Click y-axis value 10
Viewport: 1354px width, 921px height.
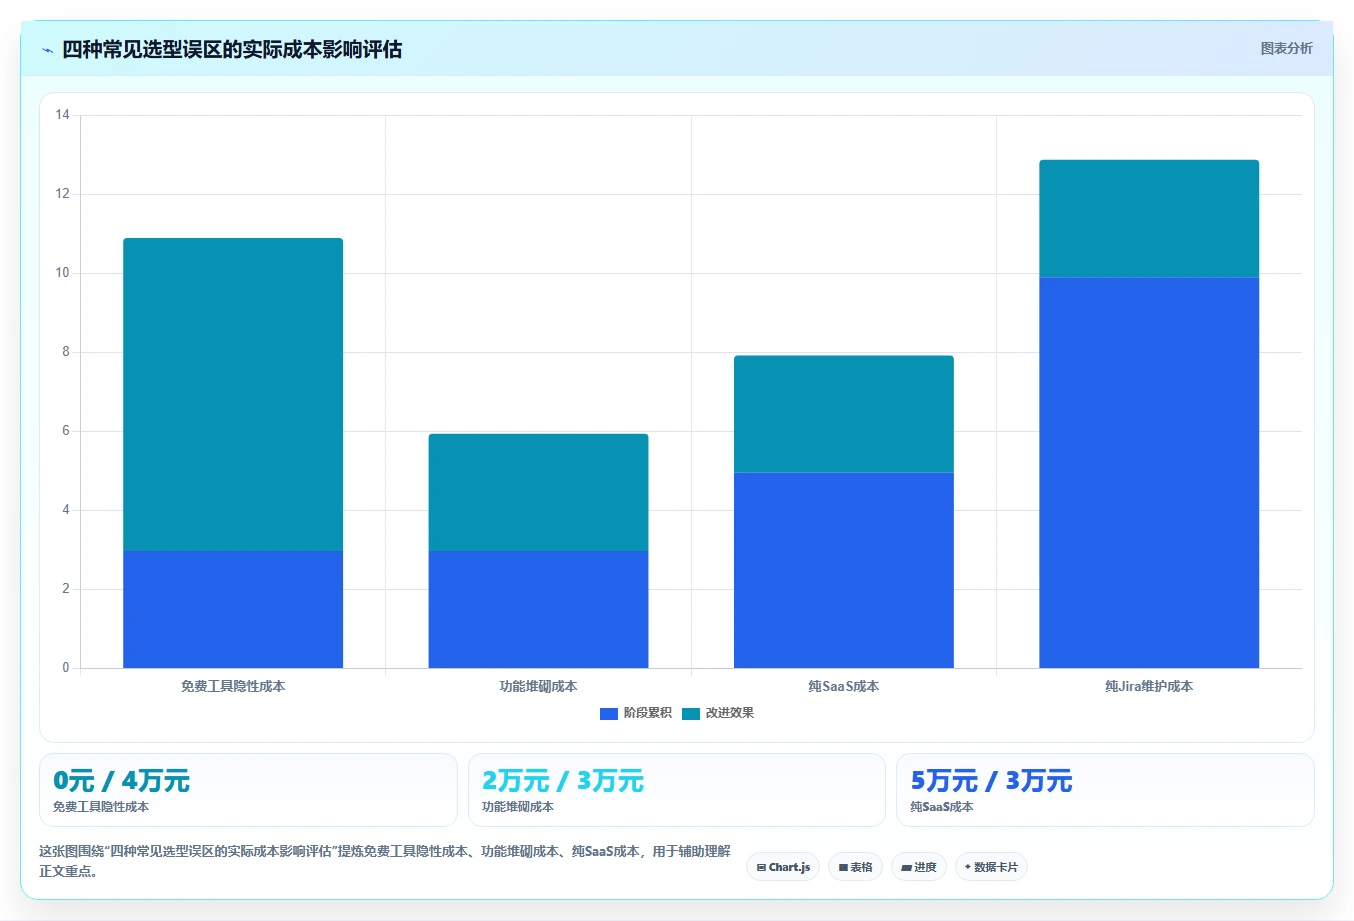pos(63,273)
